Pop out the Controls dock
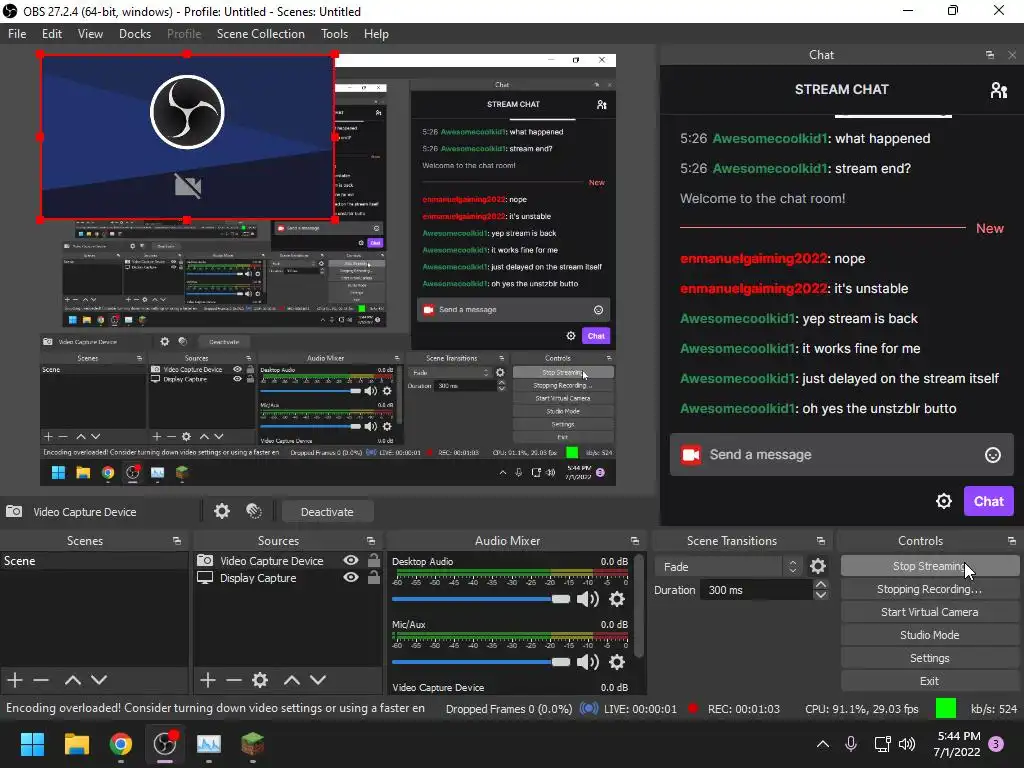The height and width of the screenshot is (768, 1024). coord(1012,541)
